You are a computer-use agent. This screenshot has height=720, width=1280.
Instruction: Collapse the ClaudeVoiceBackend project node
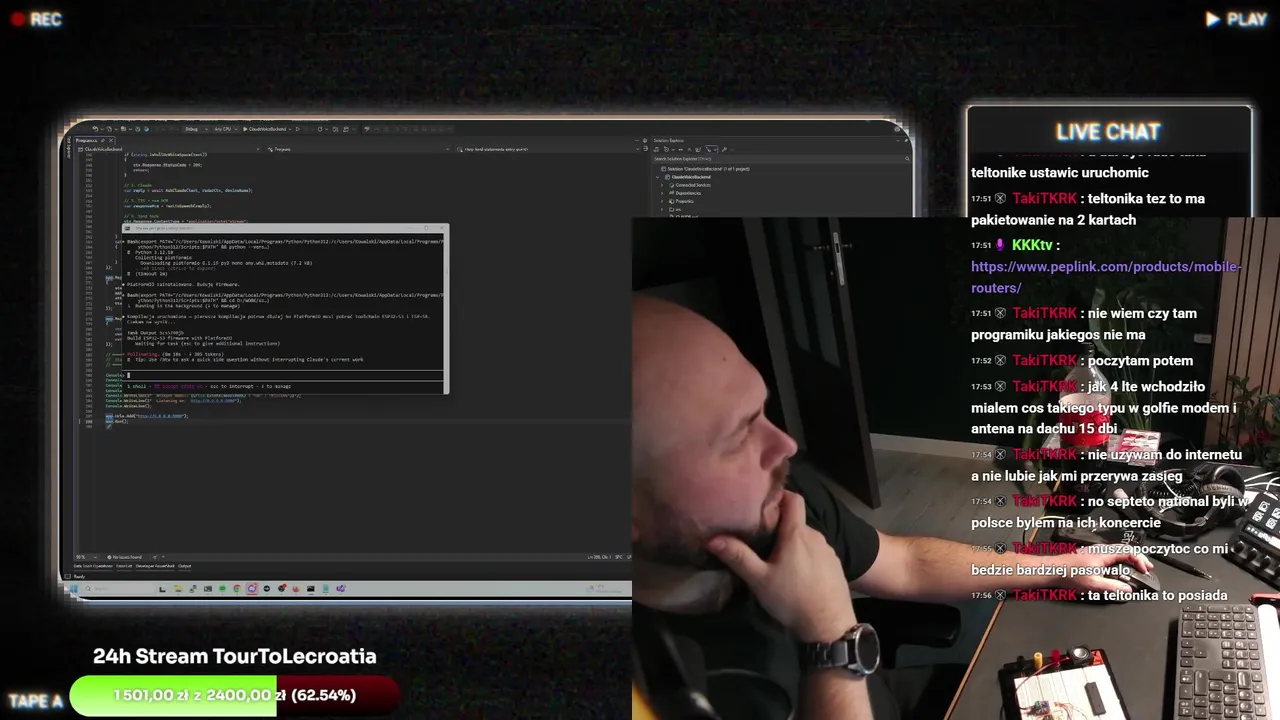tap(657, 177)
